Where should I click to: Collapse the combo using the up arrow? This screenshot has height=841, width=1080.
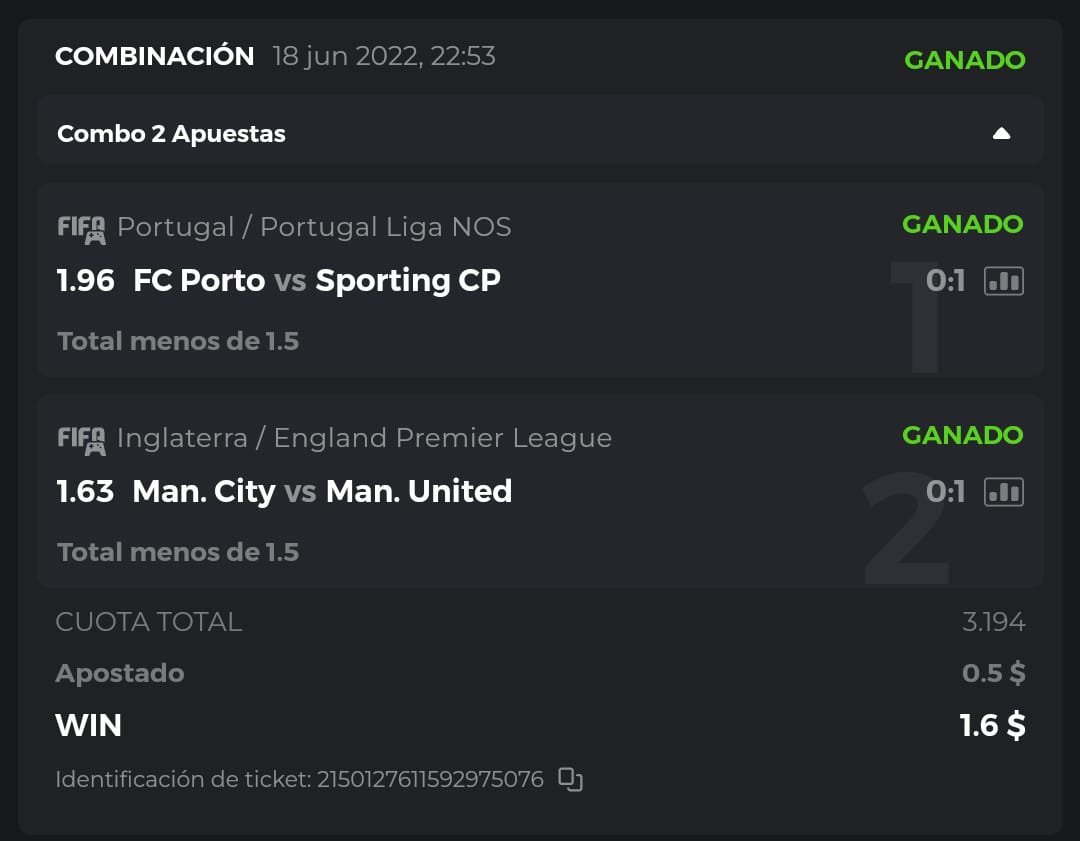coord(1001,134)
